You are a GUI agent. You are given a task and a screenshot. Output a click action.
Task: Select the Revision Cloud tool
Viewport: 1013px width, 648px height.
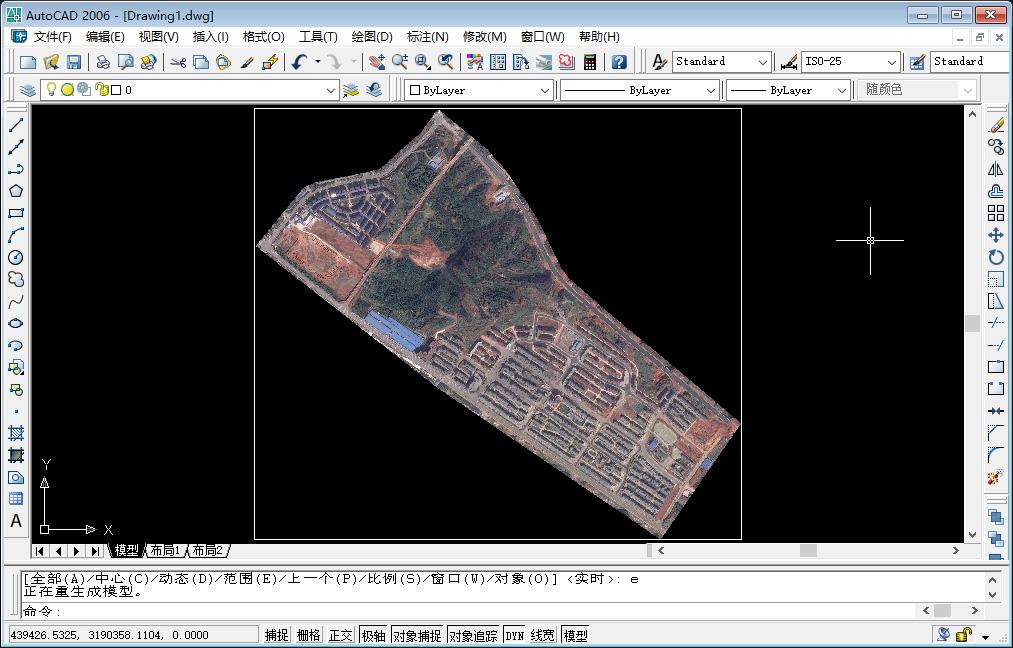(16, 279)
